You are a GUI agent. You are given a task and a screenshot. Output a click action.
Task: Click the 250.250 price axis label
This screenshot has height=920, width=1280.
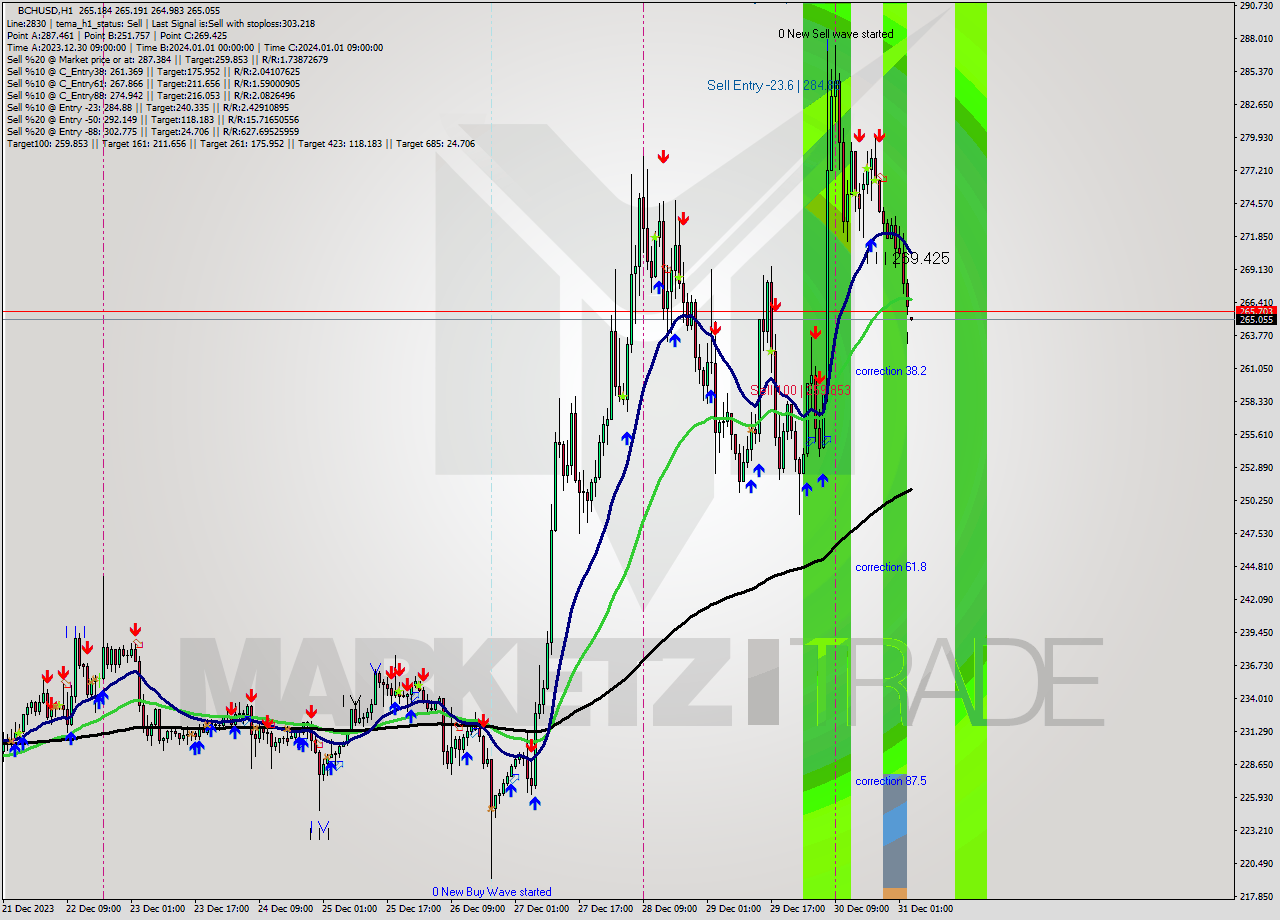coord(1256,500)
